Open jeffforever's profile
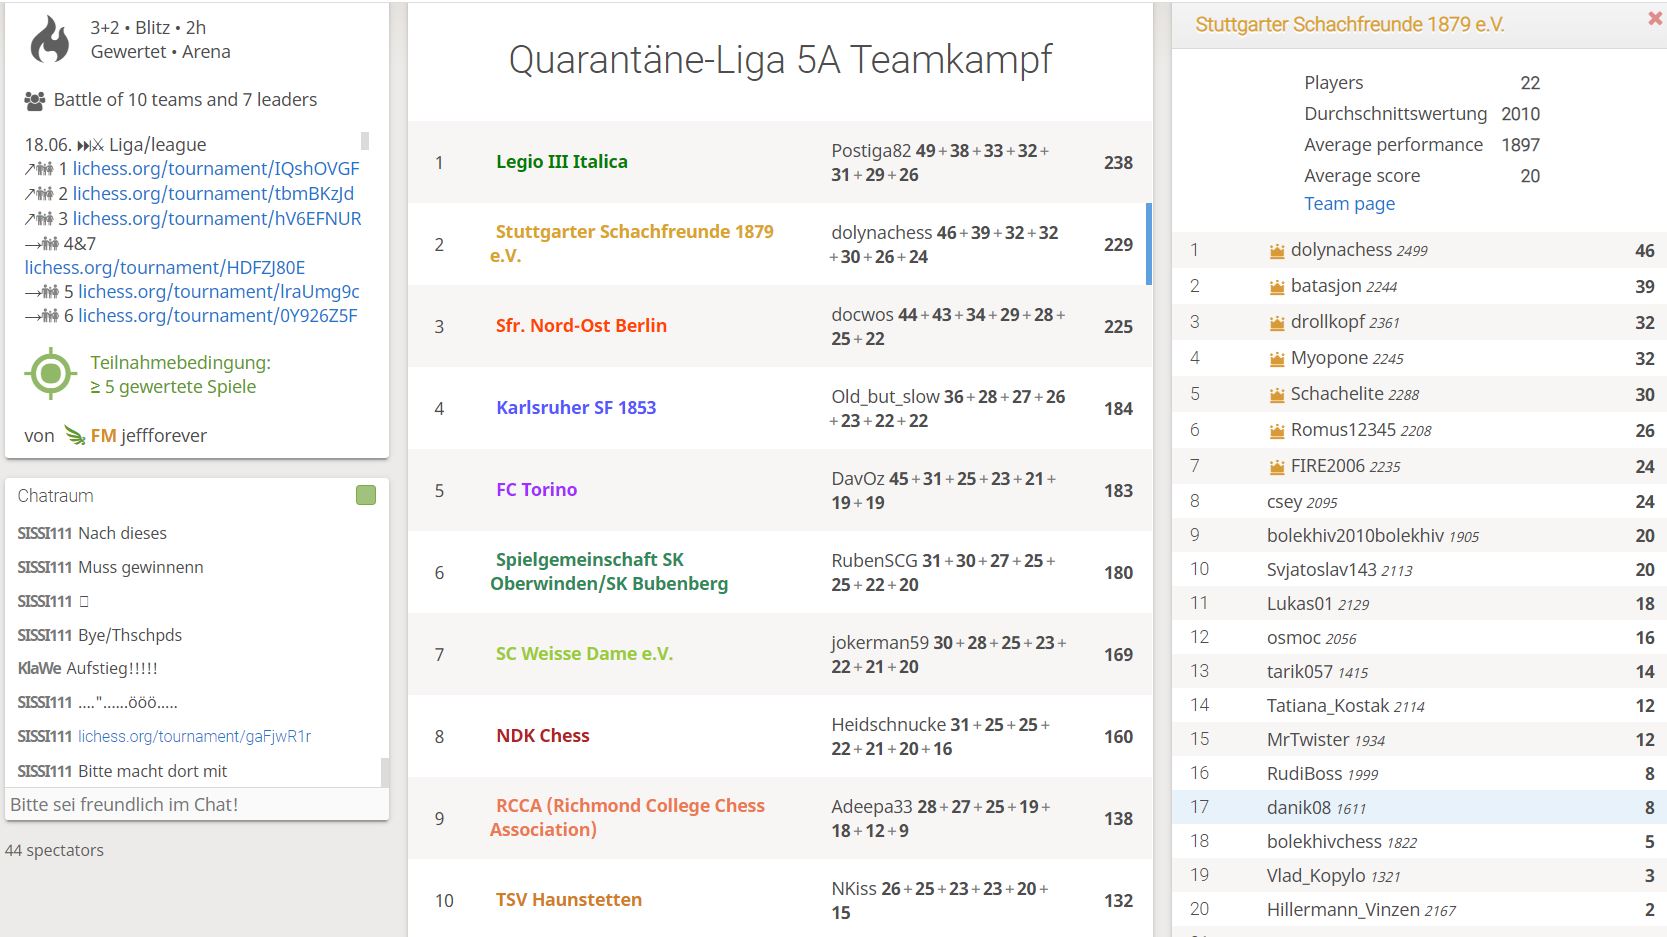Screen dimensions: 1667x937 click(x=149, y=436)
